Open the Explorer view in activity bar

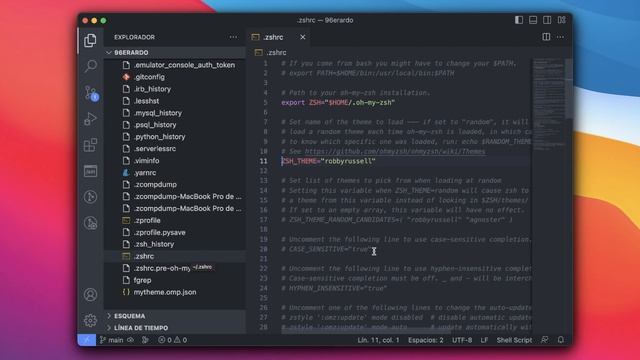(90, 40)
